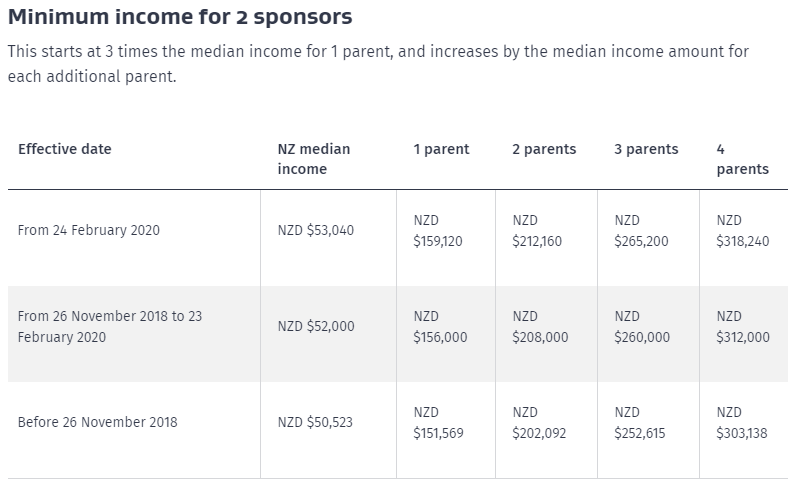
Task: Select the NZD $303,138 cell
Action: [743, 422]
